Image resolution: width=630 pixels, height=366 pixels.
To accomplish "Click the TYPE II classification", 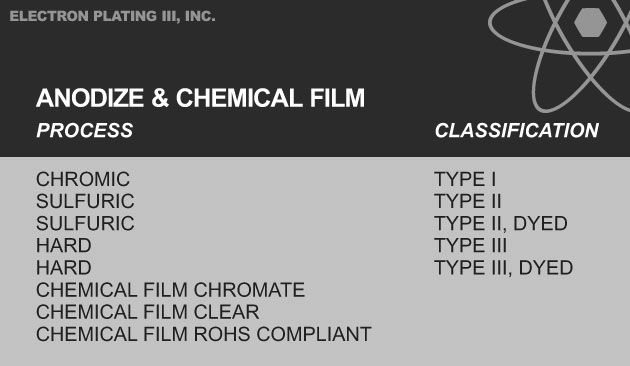I will pyautogui.click(x=468, y=201).
